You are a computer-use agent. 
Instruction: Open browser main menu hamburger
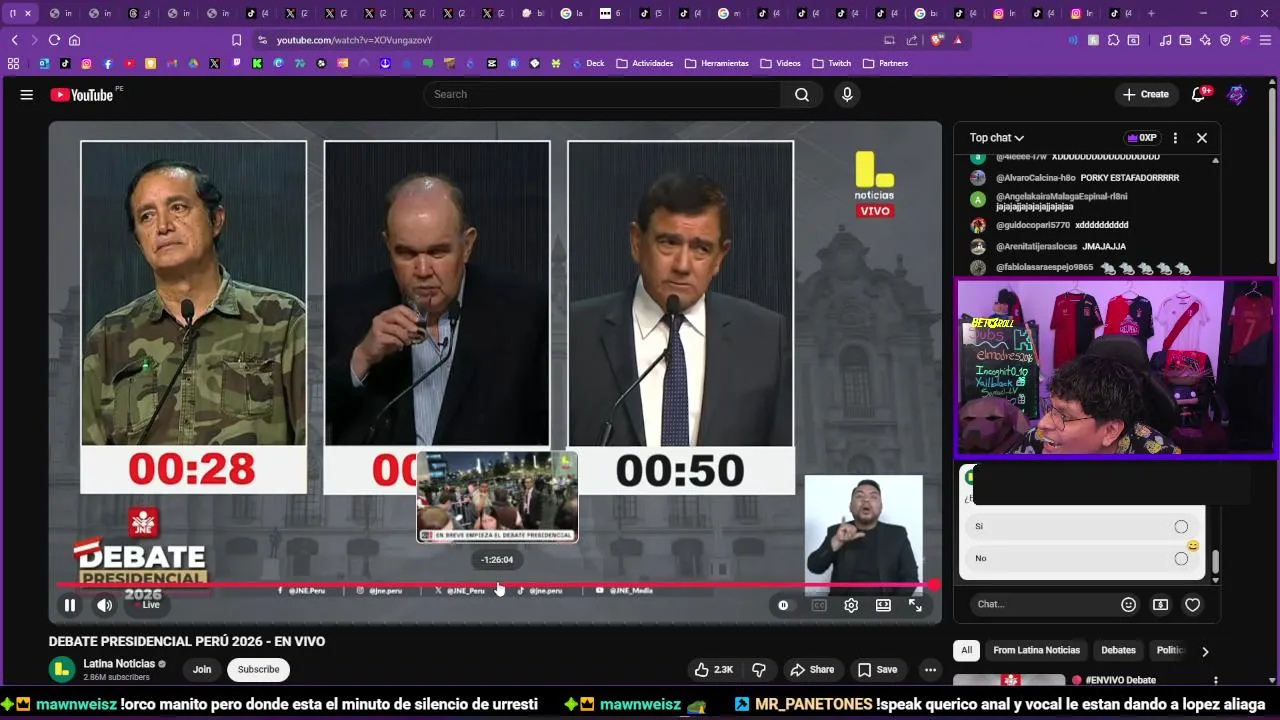[x=1265, y=40]
